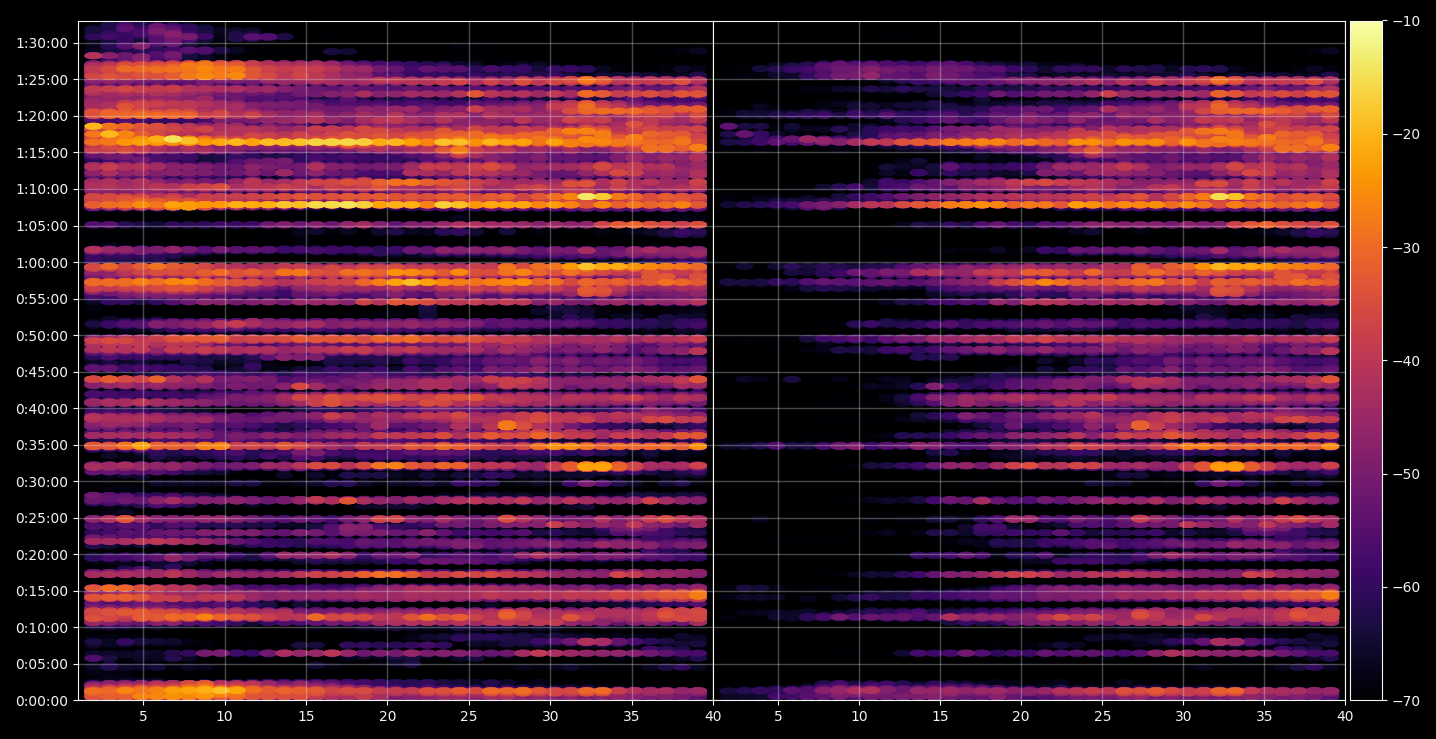Click x-axis label 20 under right heatmap
1436x739 pixels.
pos(1021,717)
